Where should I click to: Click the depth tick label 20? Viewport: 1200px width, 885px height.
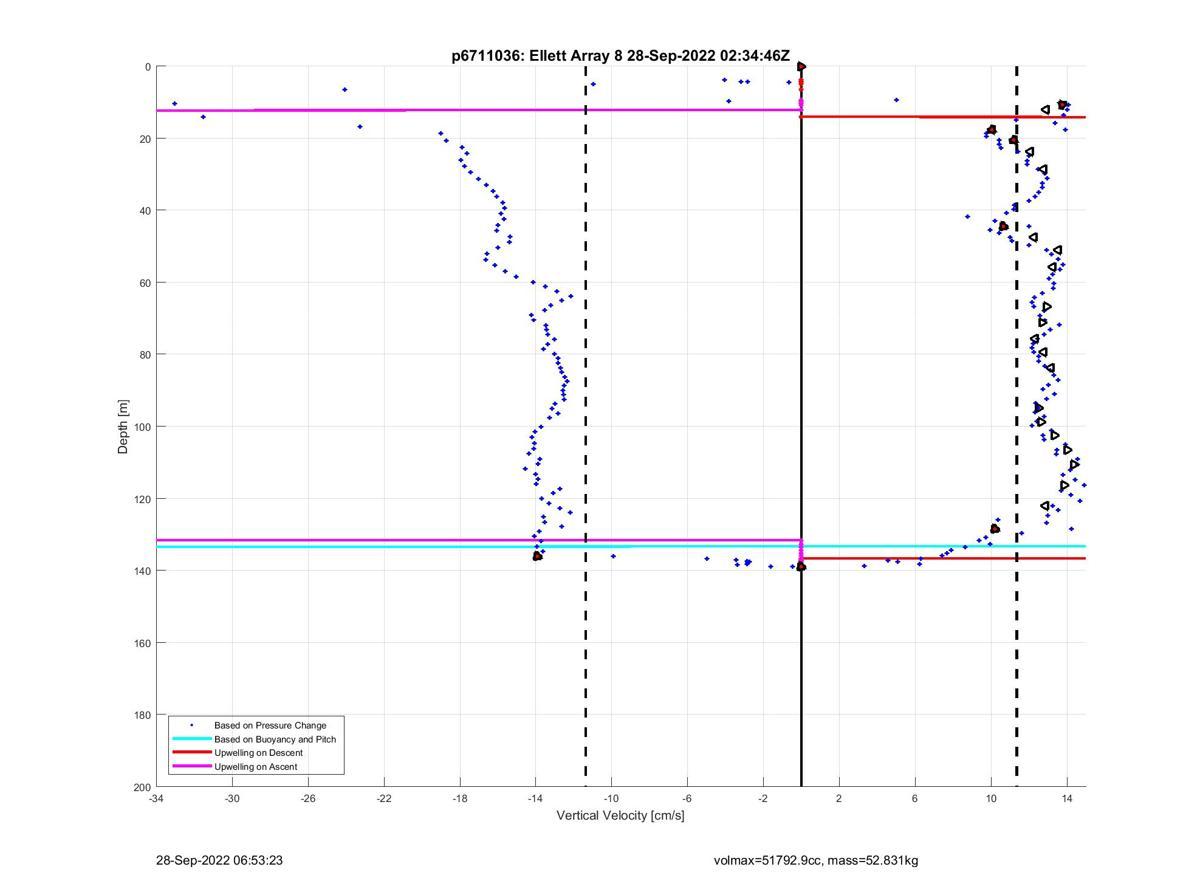point(145,139)
